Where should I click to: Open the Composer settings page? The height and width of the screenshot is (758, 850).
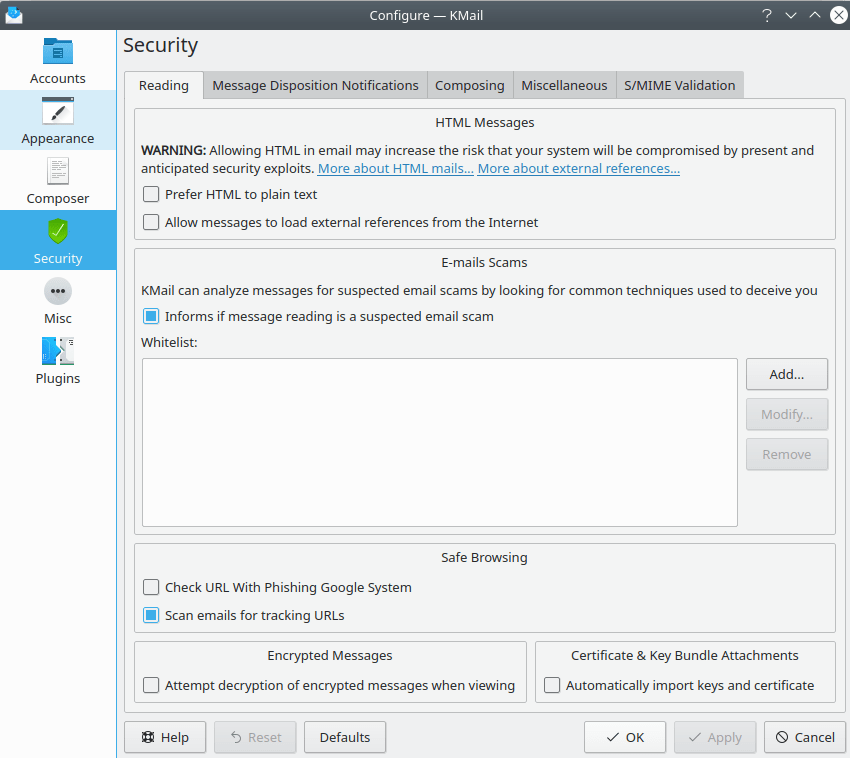coord(58,180)
